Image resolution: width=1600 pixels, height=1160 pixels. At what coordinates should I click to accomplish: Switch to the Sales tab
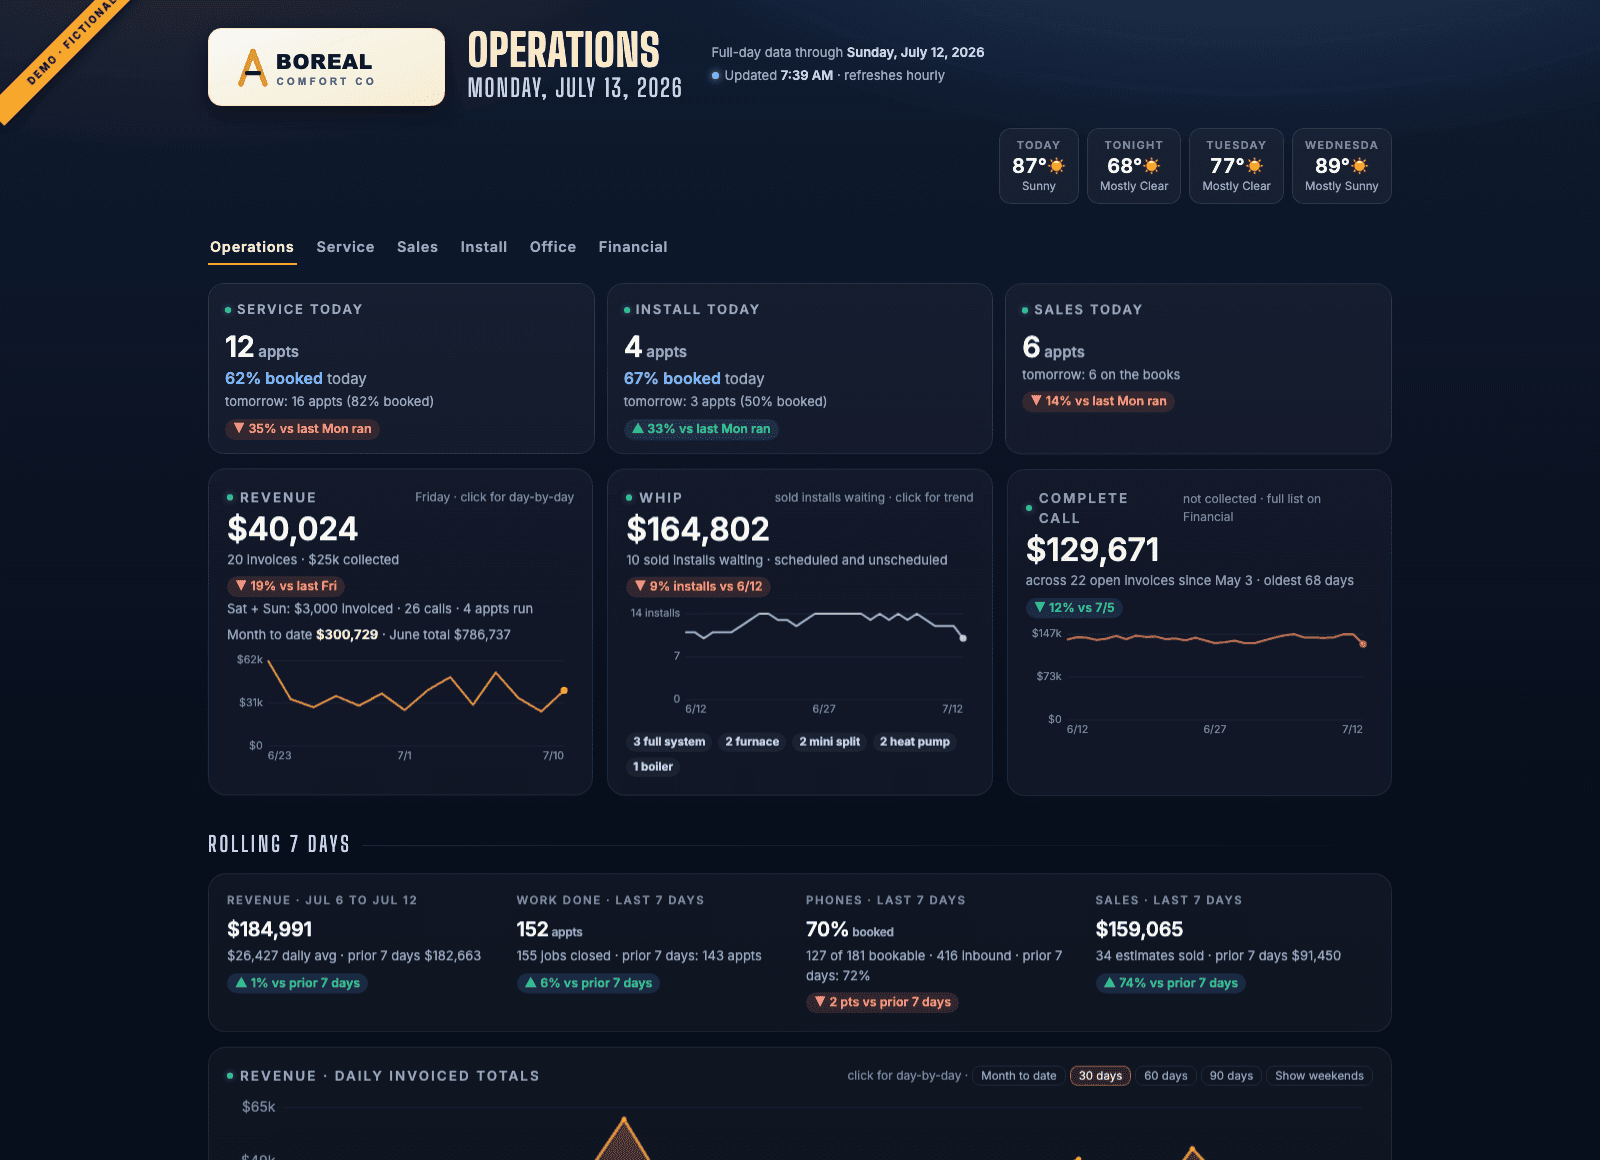click(417, 247)
